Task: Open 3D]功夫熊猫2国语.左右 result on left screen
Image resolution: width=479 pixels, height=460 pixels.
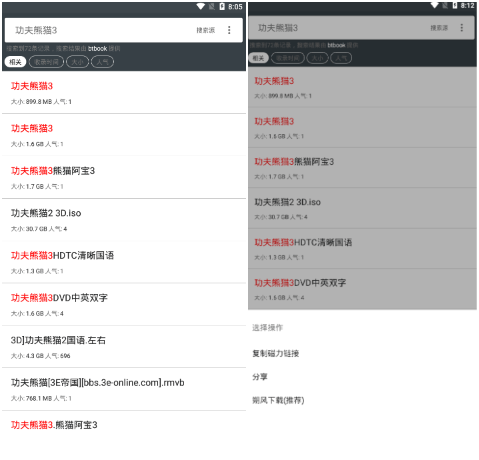Action: click(x=124, y=347)
